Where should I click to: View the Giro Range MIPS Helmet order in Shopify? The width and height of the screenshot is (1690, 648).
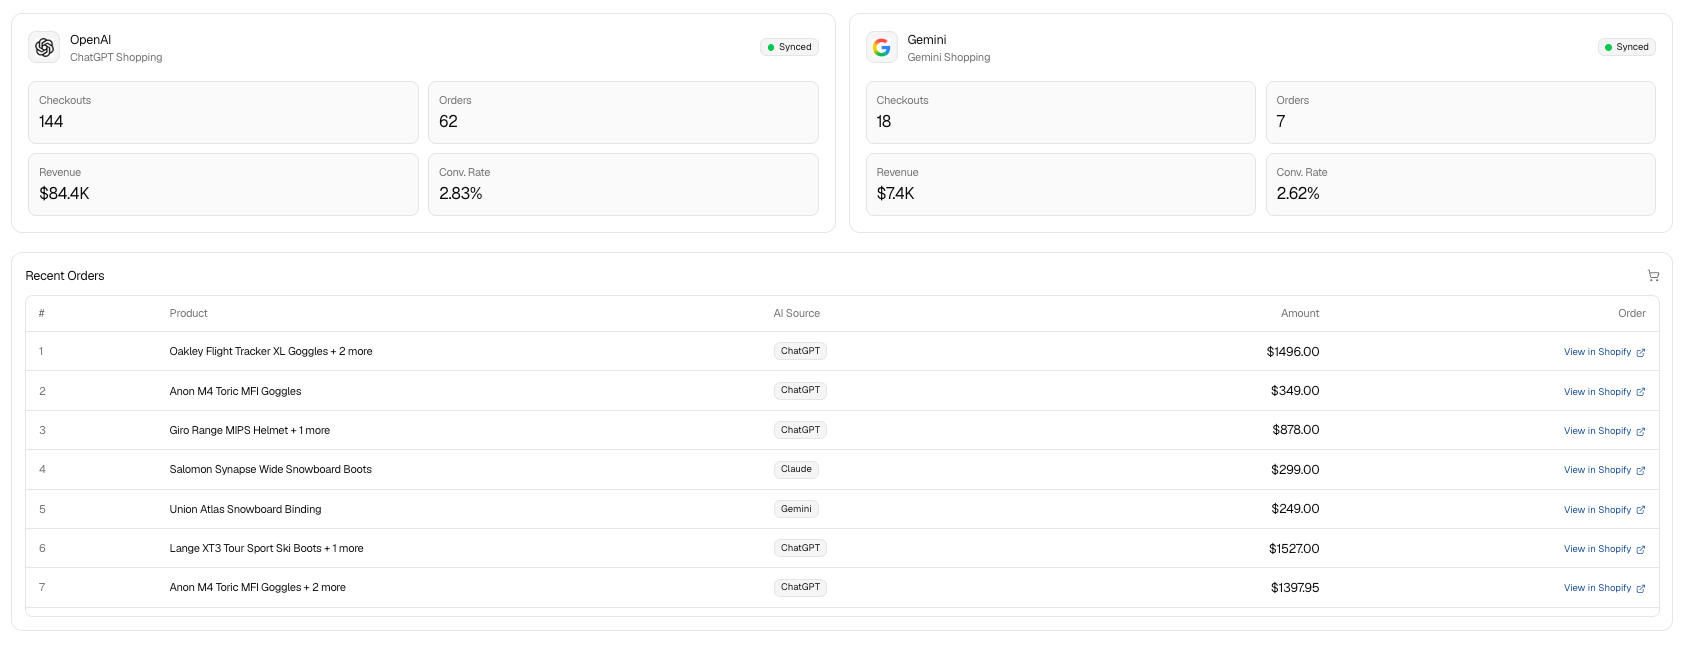coord(1604,431)
